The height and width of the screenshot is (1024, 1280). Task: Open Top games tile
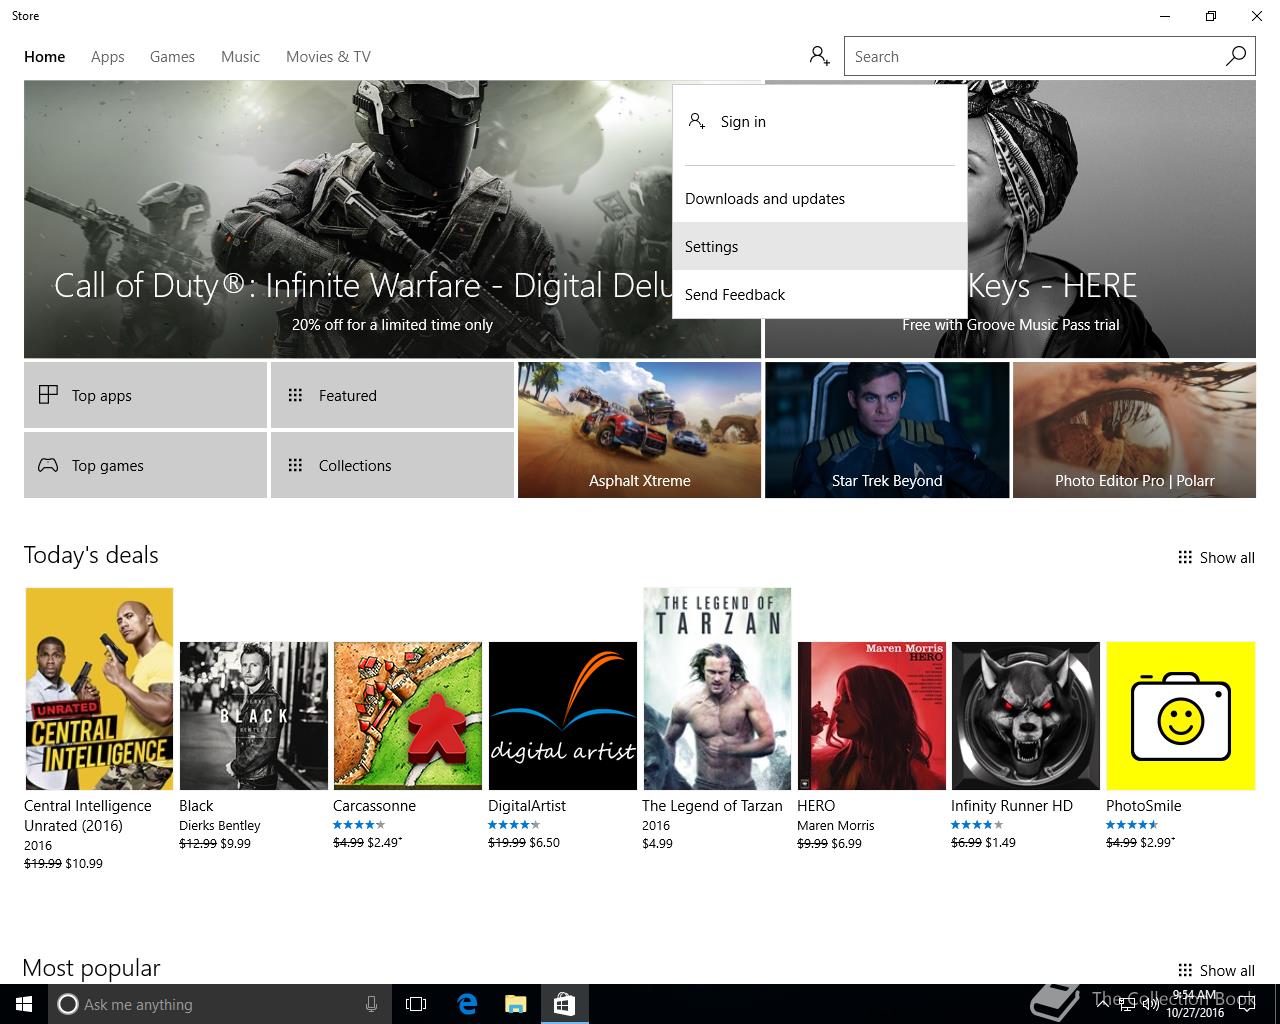[x=145, y=465]
